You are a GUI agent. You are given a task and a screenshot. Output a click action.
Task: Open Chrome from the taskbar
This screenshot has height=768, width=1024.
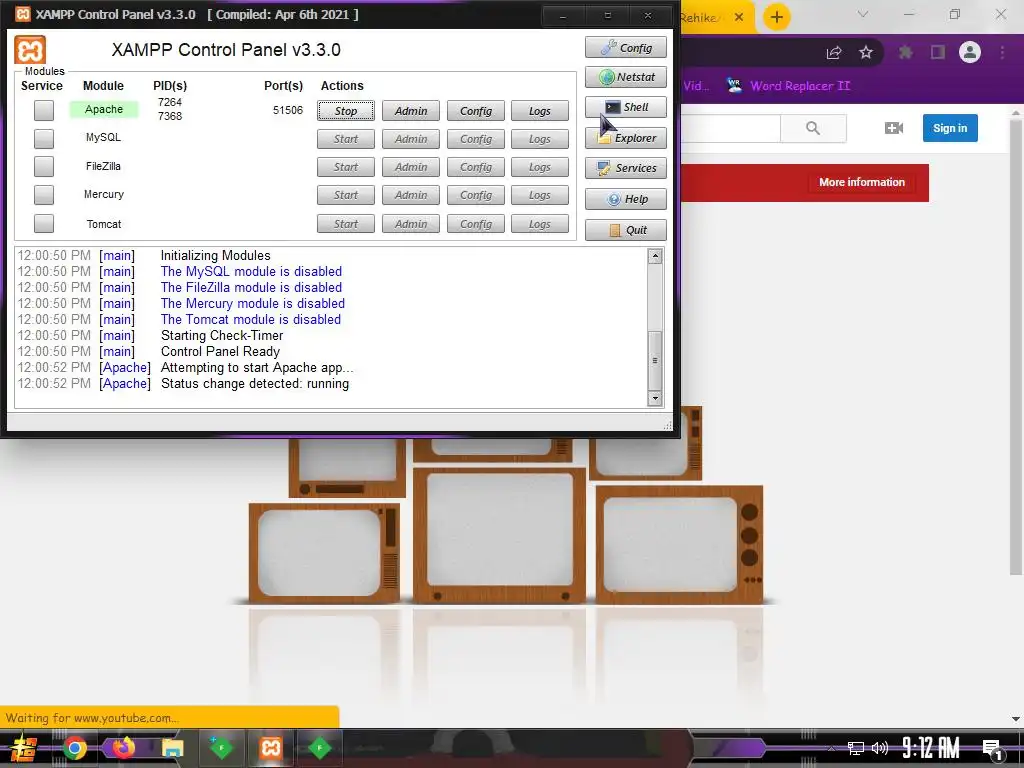tap(74, 748)
